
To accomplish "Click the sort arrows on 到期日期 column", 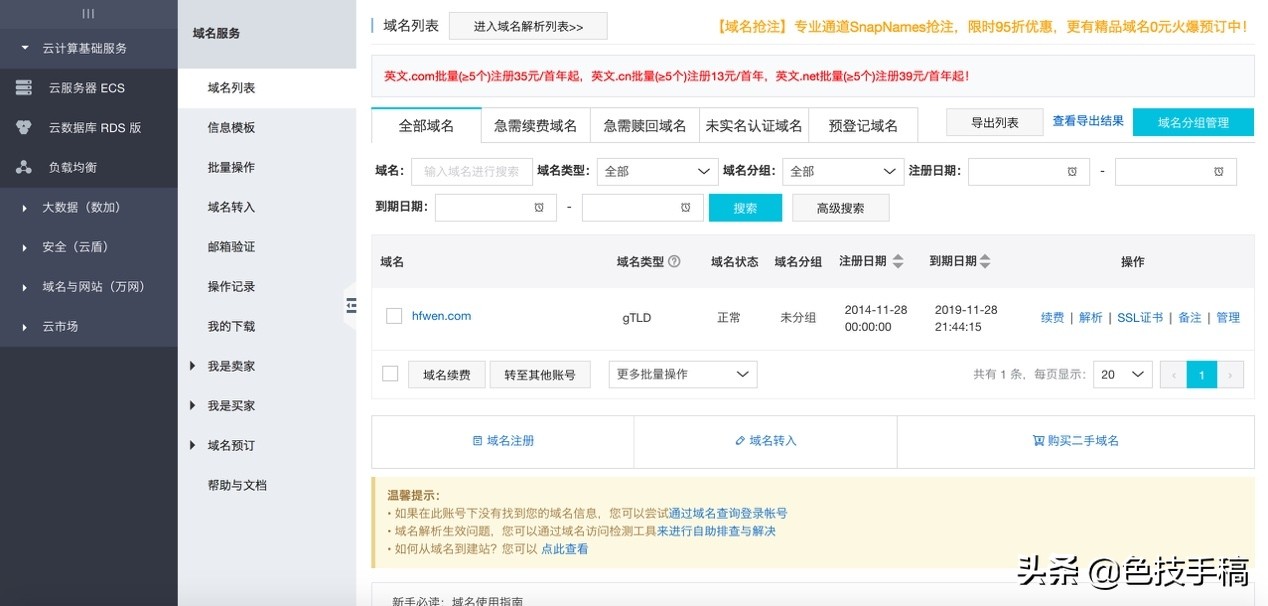I will tap(986, 261).
